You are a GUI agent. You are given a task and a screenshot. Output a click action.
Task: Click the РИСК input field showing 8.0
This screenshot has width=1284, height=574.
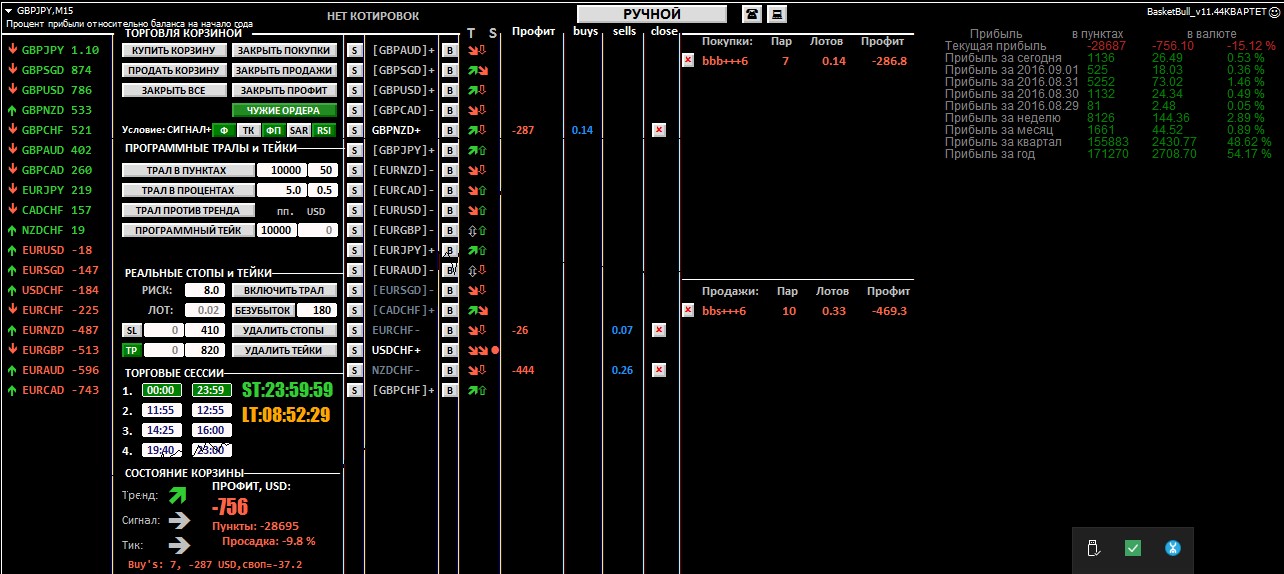[203, 290]
